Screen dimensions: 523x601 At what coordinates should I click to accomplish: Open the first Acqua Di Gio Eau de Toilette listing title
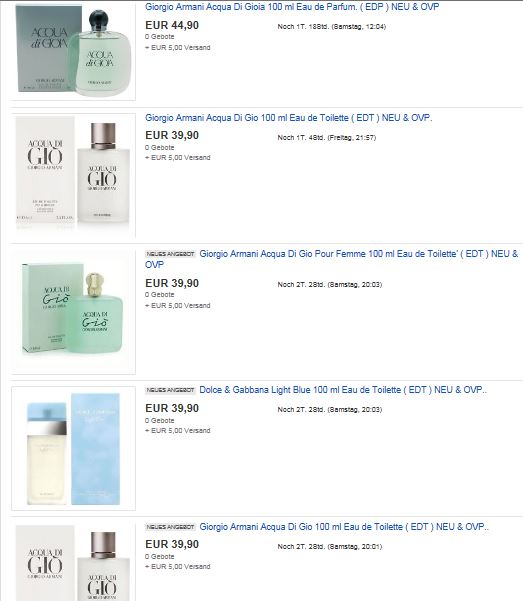(x=288, y=118)
